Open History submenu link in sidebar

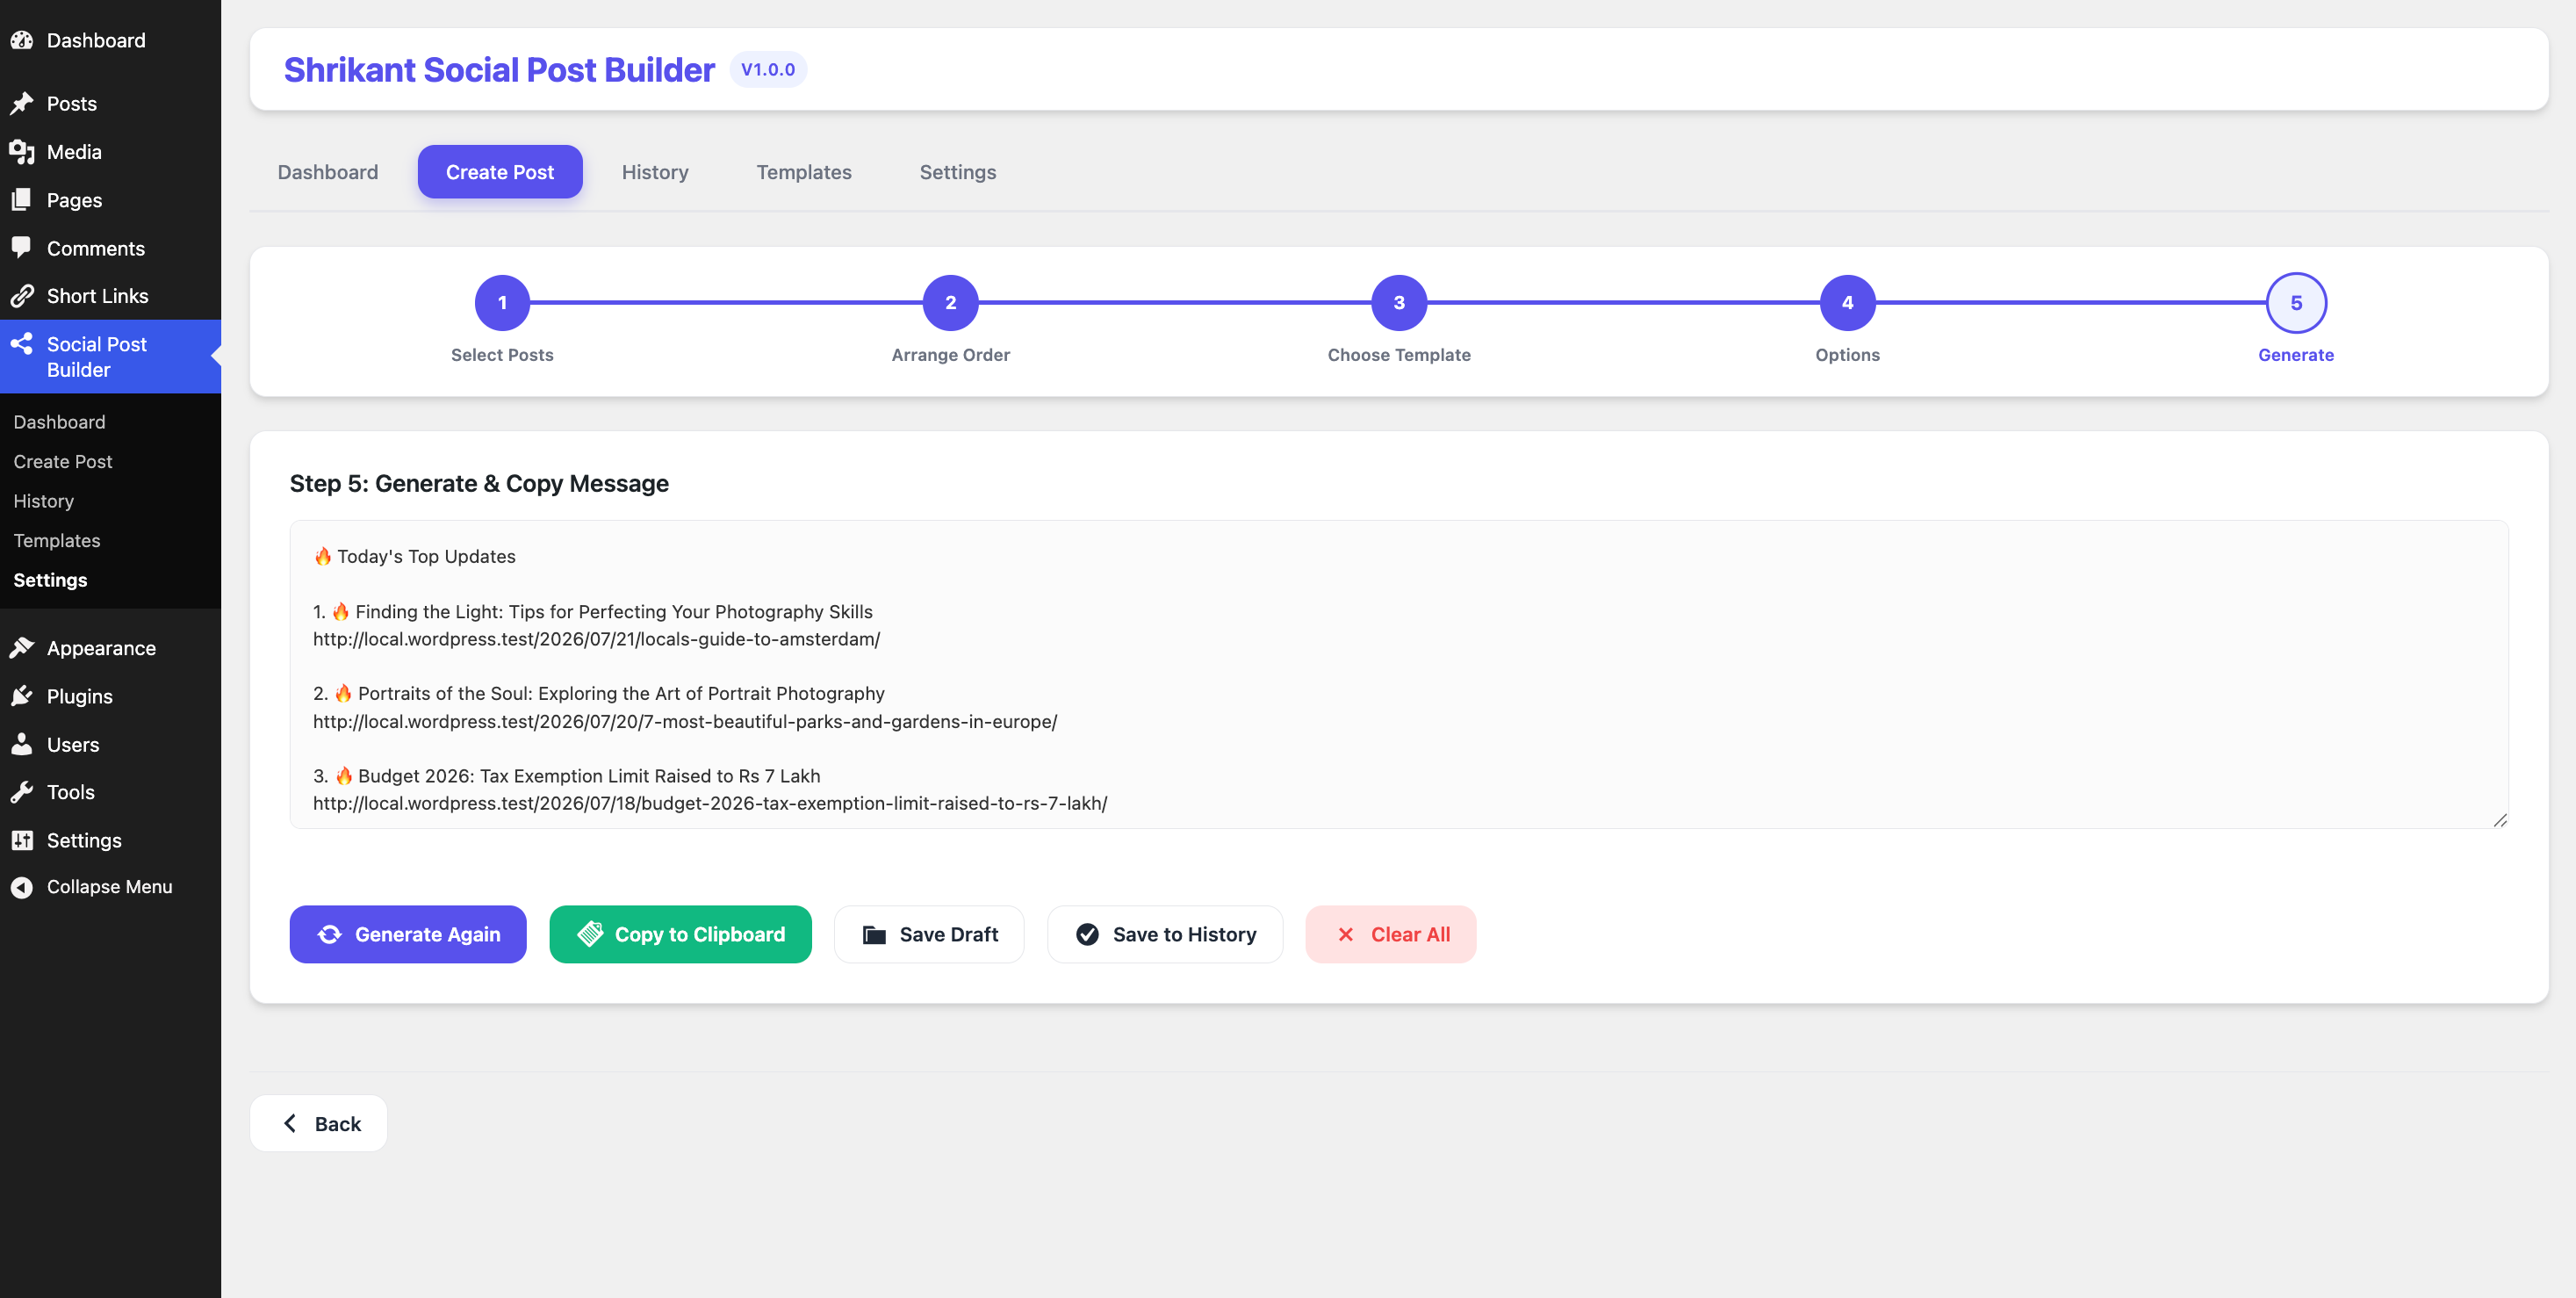click(44, 501)
